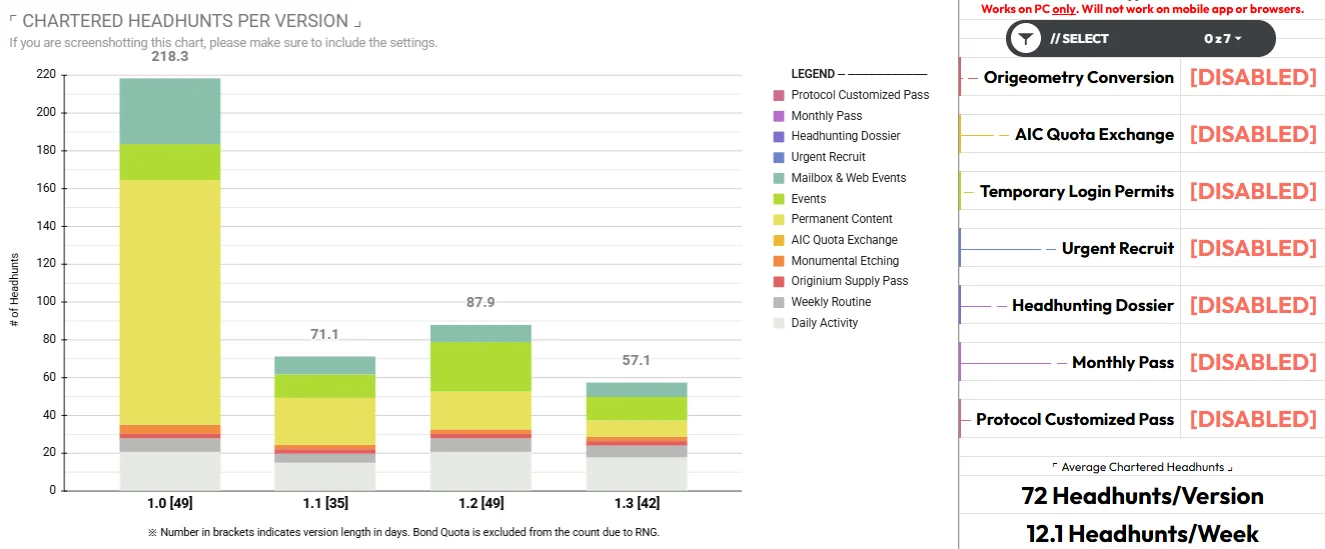Screen dimensions: 1325x549
Task: Click the green Events segment of bar 1.2
Action: coord(481,366)
